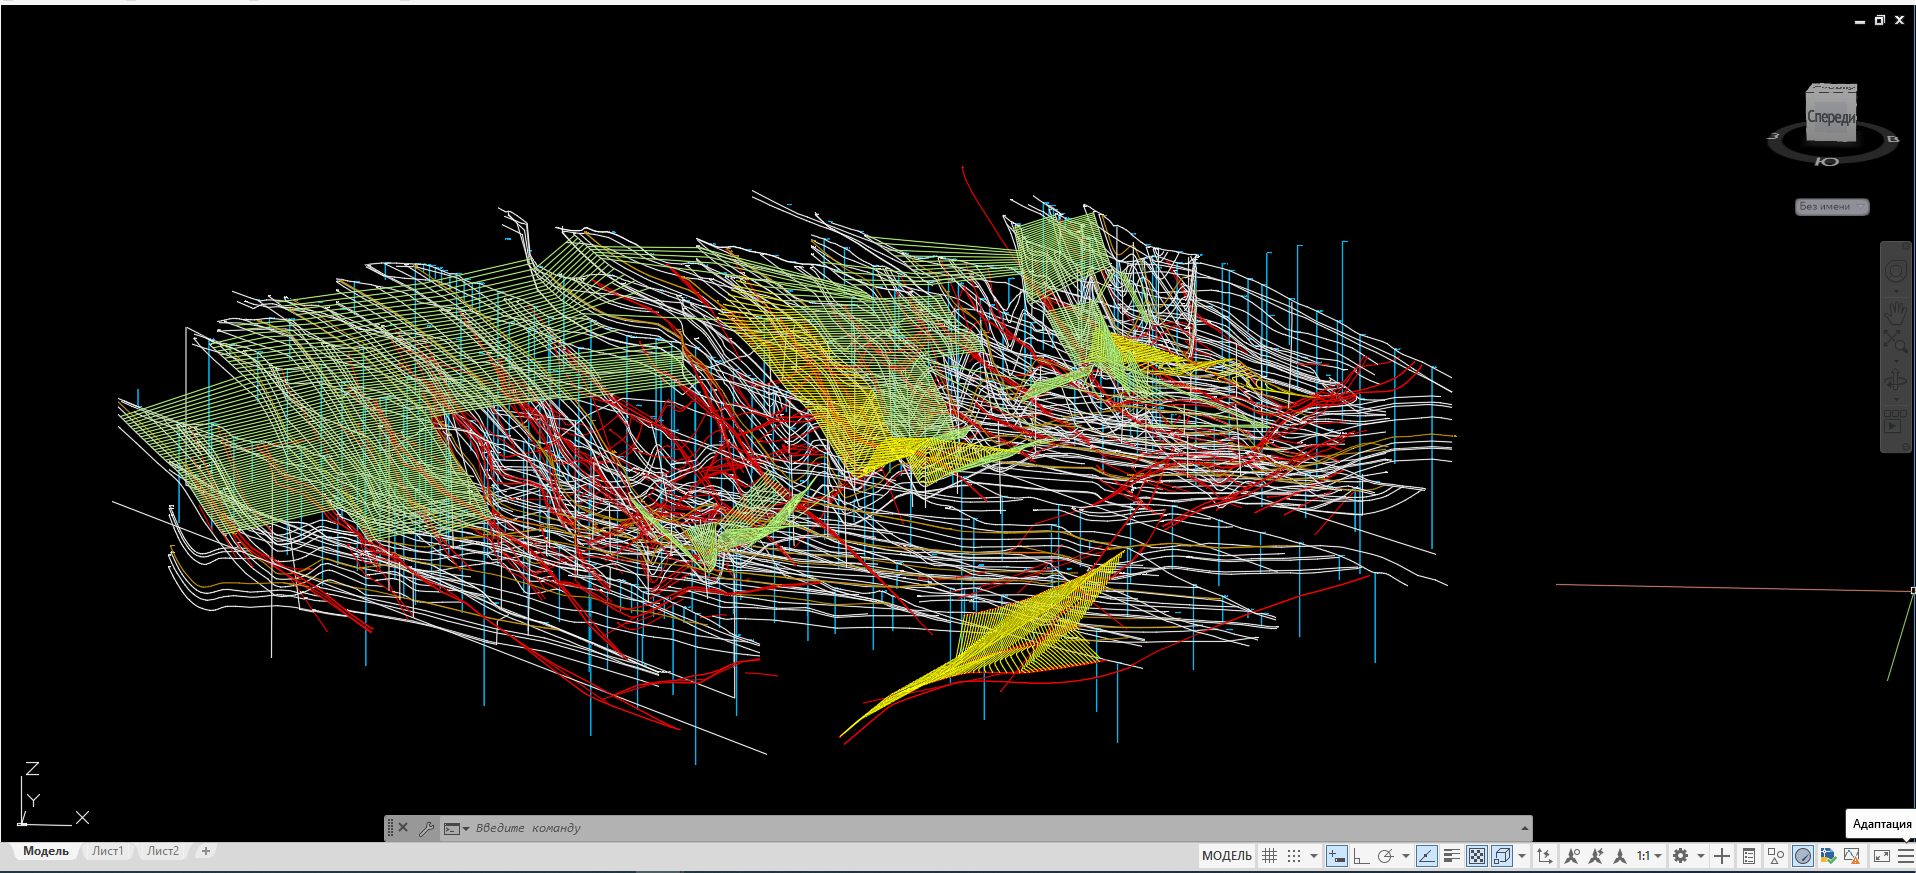1916x873 pixels.
Task: Click the Адаптация tooltip label
Action: click(x=1882, y=824)
